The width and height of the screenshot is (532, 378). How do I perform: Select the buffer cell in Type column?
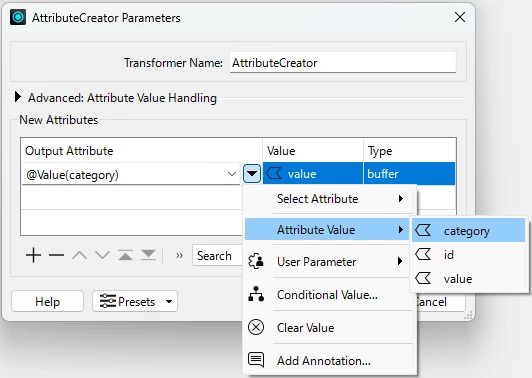pos(410,174)
